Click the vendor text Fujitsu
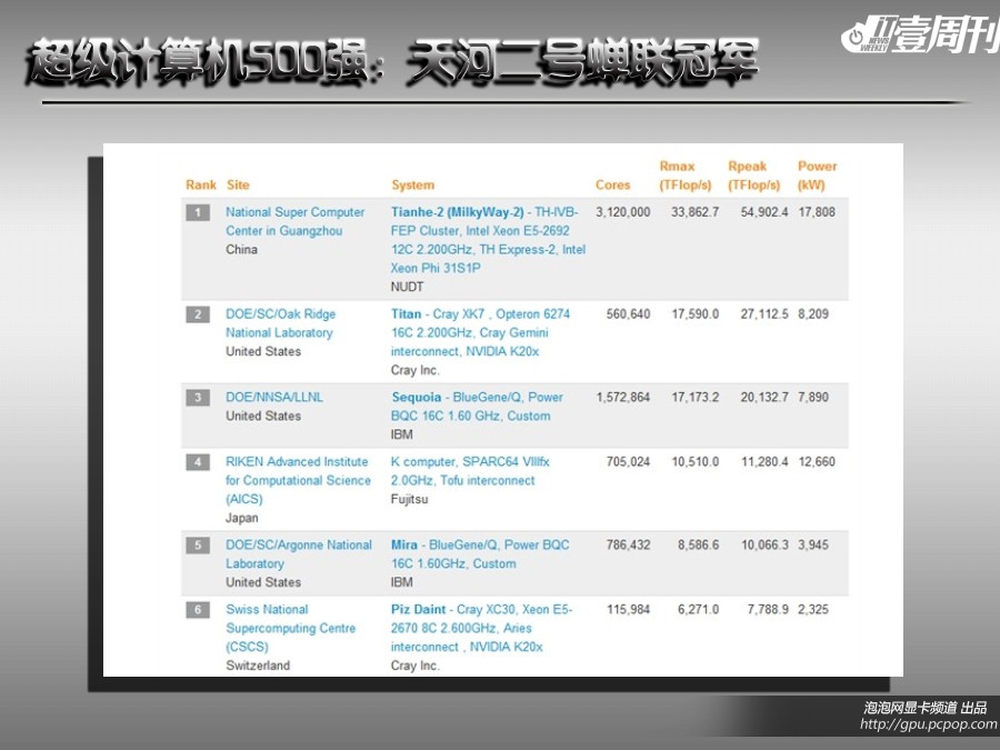 409,499
